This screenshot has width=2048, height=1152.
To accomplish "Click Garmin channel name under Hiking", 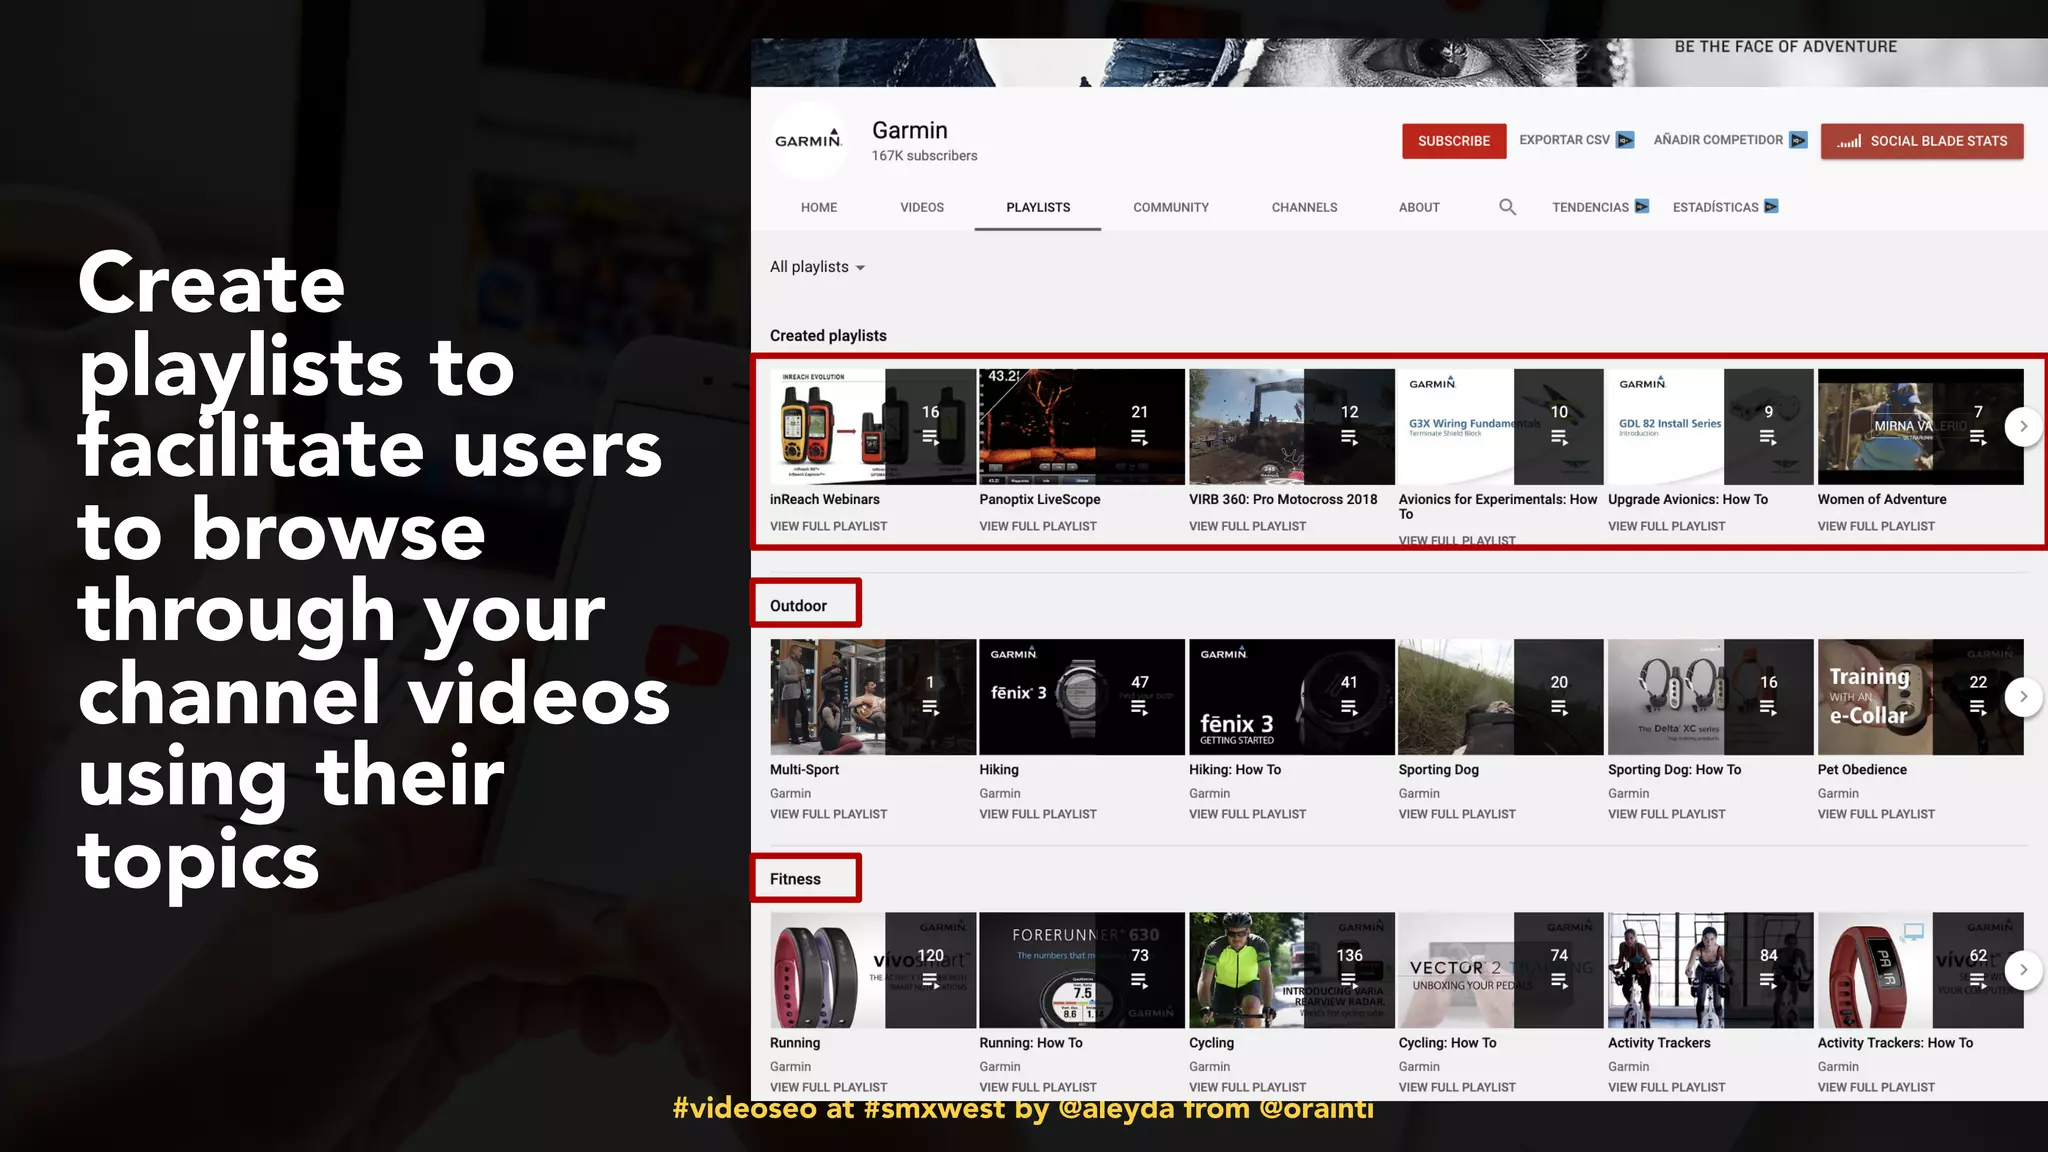I will pos(1000,793).
